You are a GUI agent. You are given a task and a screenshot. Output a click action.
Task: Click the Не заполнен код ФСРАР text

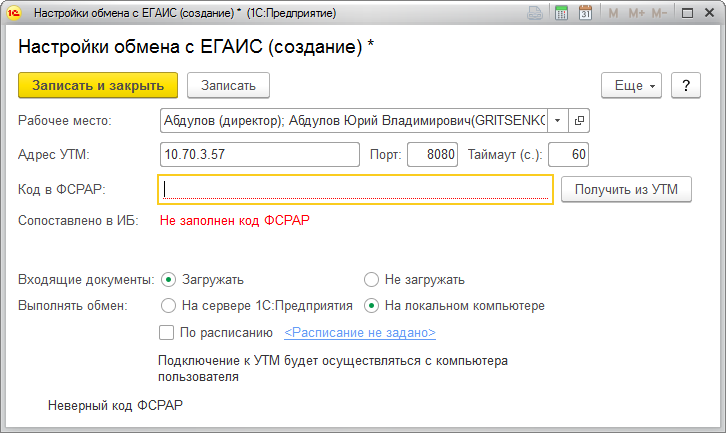click(x=235, y=220)
